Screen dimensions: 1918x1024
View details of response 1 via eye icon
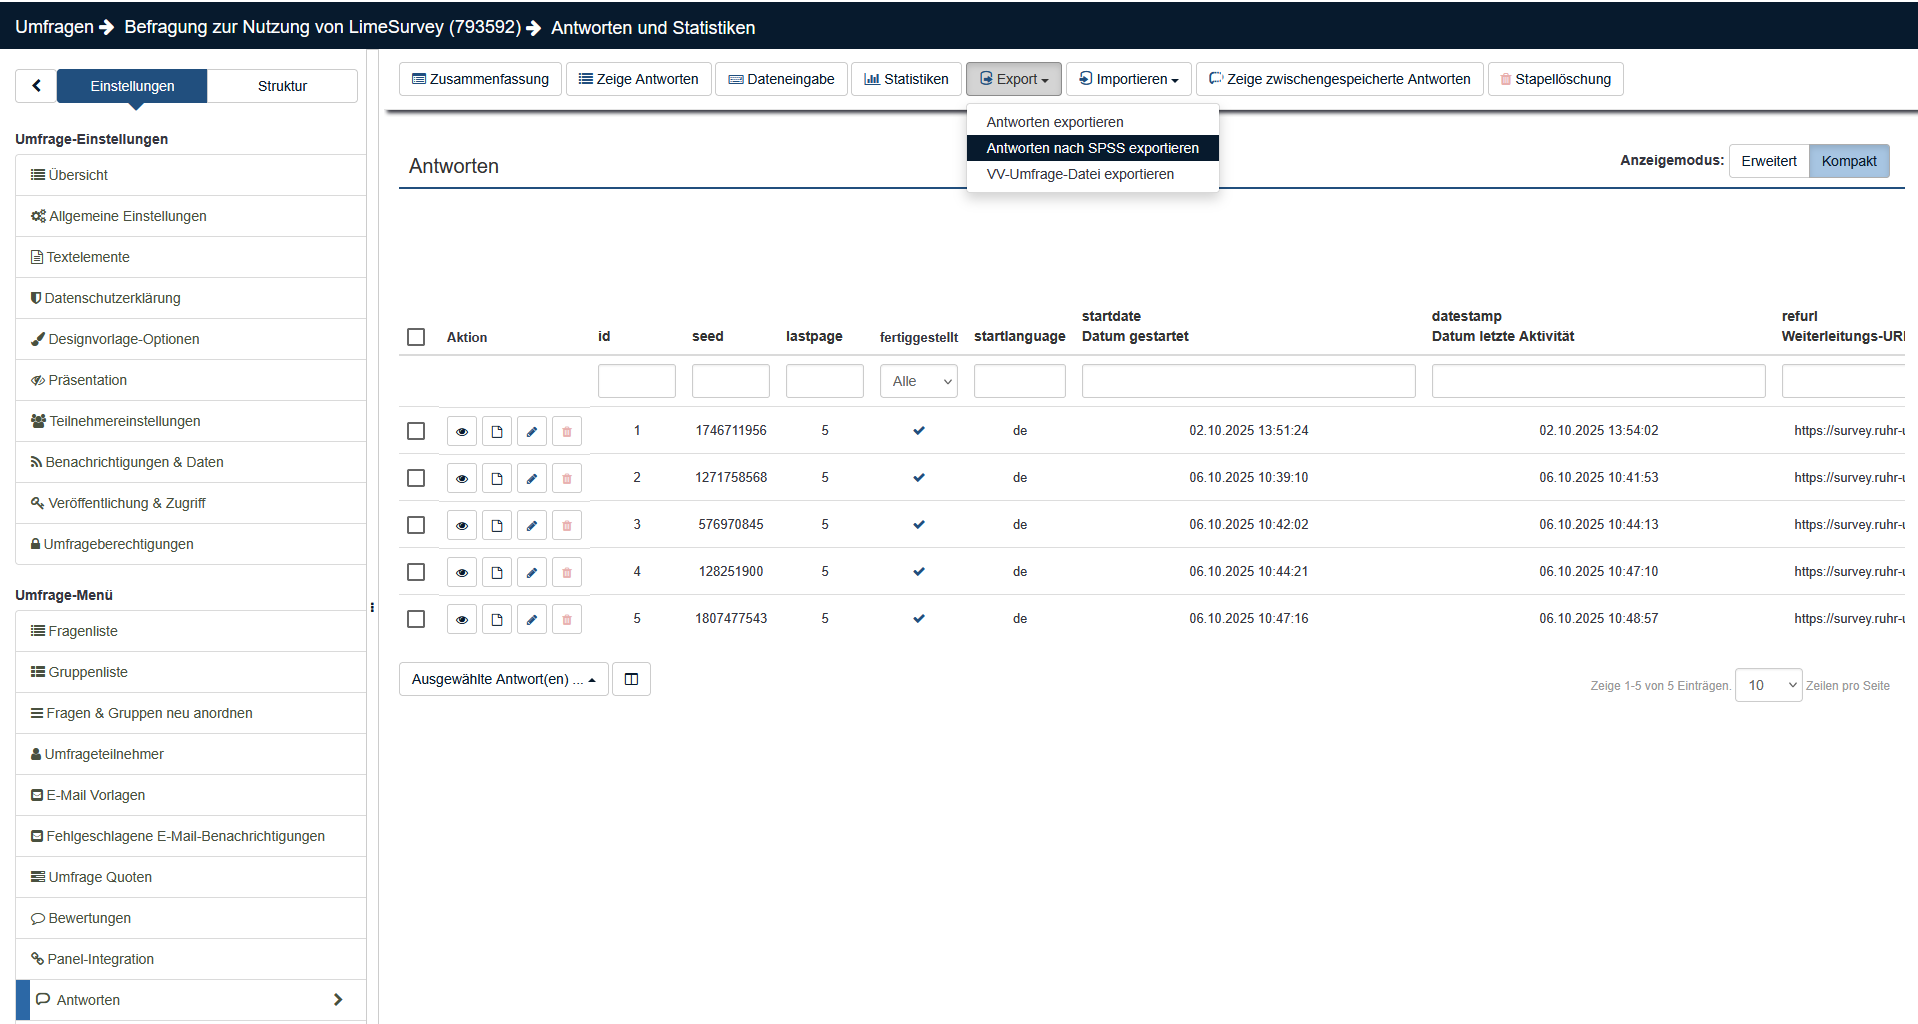coord(461,431)
